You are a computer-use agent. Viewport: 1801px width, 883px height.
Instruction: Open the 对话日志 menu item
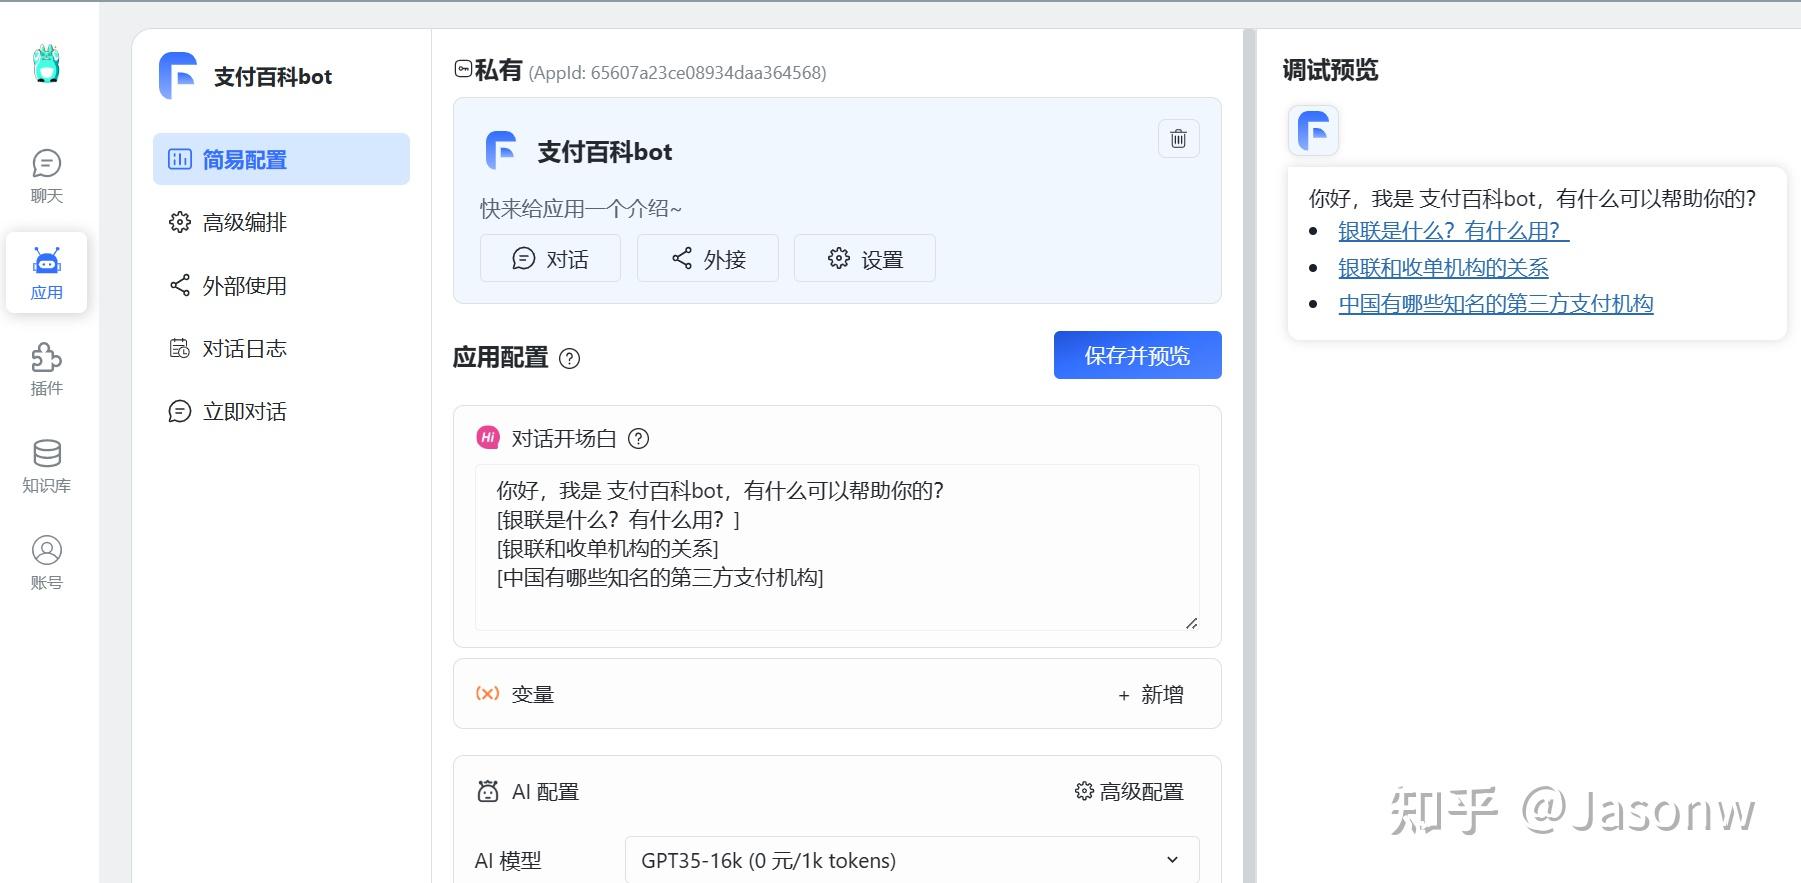281,348
